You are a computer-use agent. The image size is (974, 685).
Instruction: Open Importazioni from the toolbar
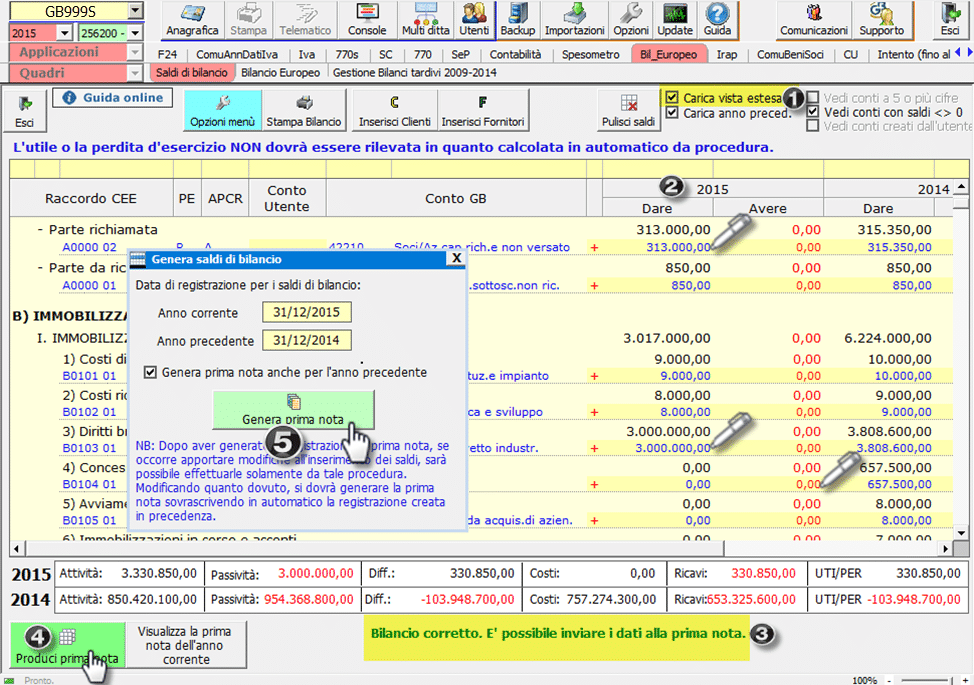click(x=574, y=20)
